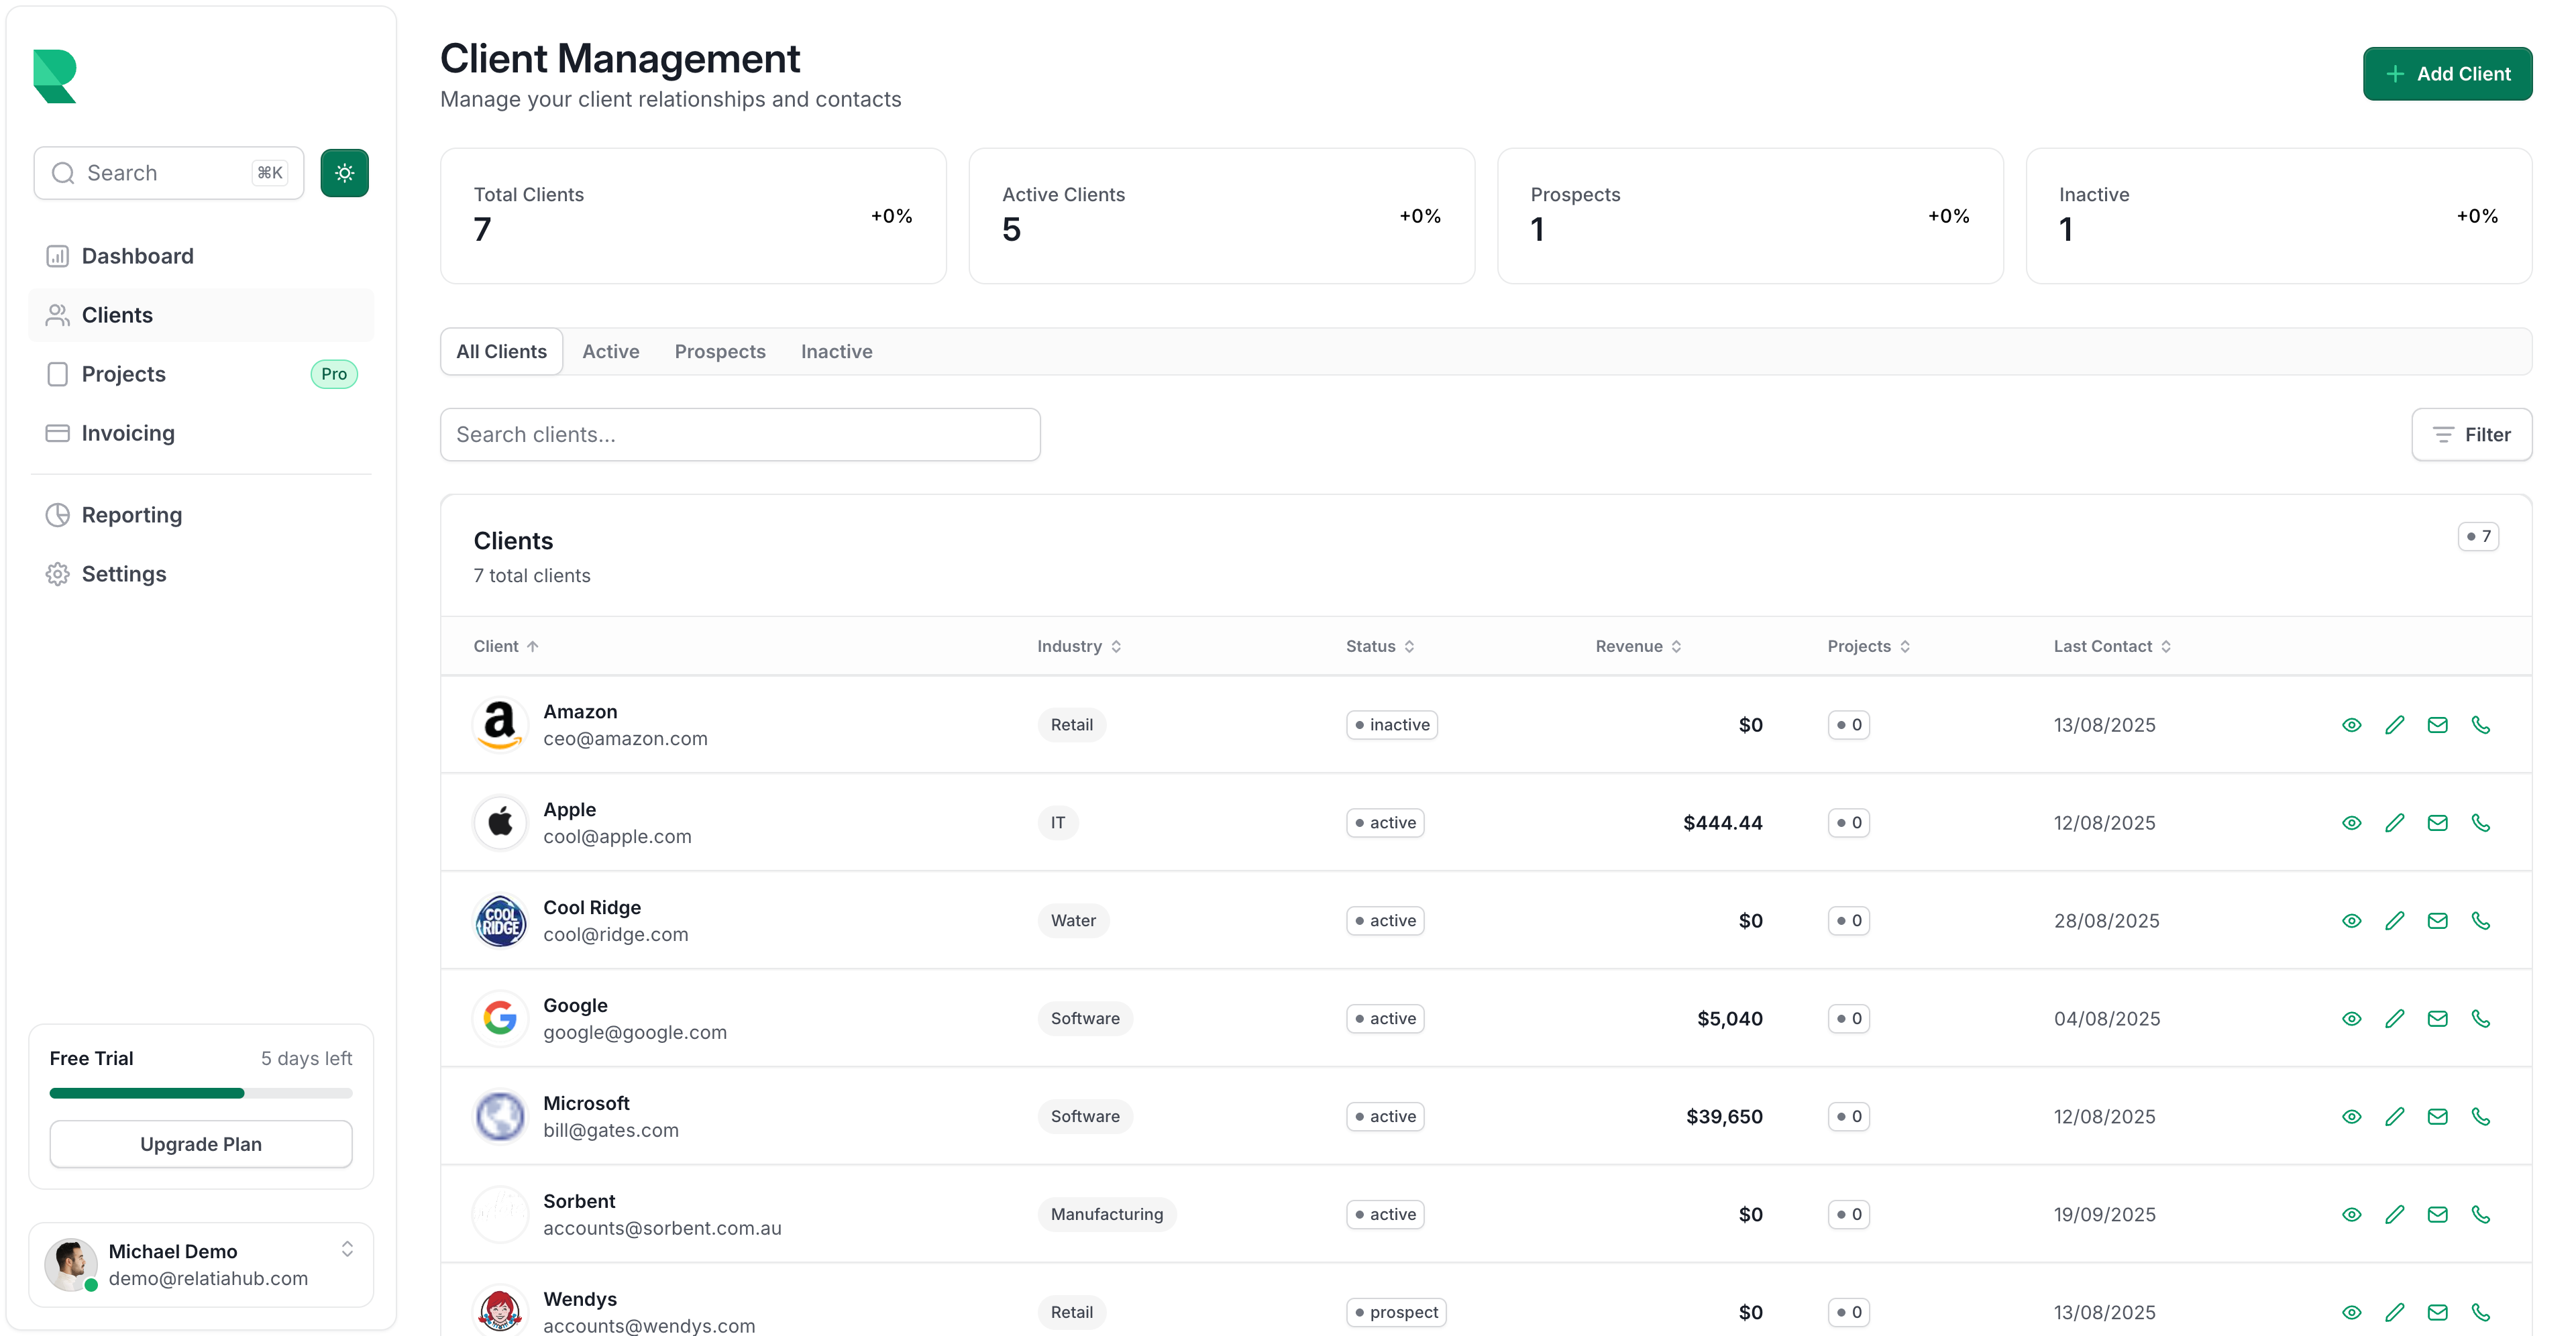Toggle the light/dark theme button
The image size is (2576, 1336).
[x=344, y=173]
